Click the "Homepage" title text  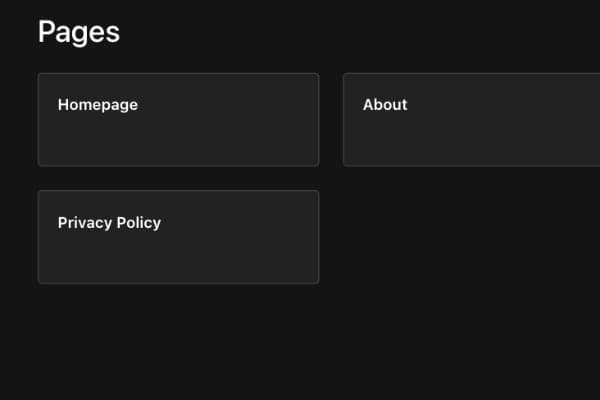point(98,105)
